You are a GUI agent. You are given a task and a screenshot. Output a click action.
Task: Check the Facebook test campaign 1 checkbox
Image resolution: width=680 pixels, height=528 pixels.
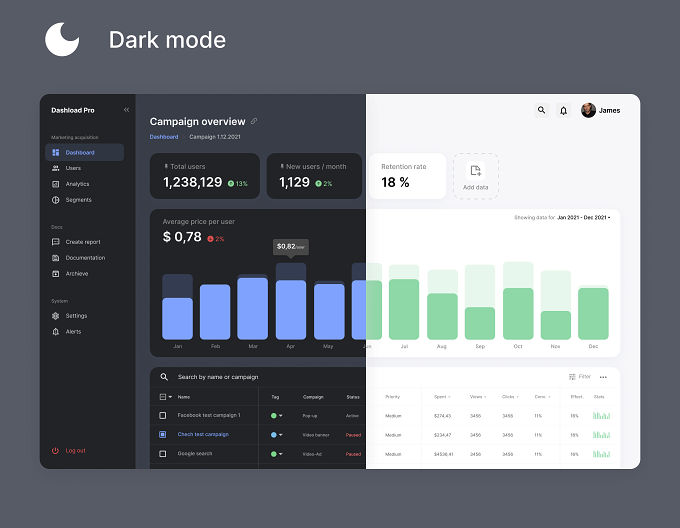(163, 415)
